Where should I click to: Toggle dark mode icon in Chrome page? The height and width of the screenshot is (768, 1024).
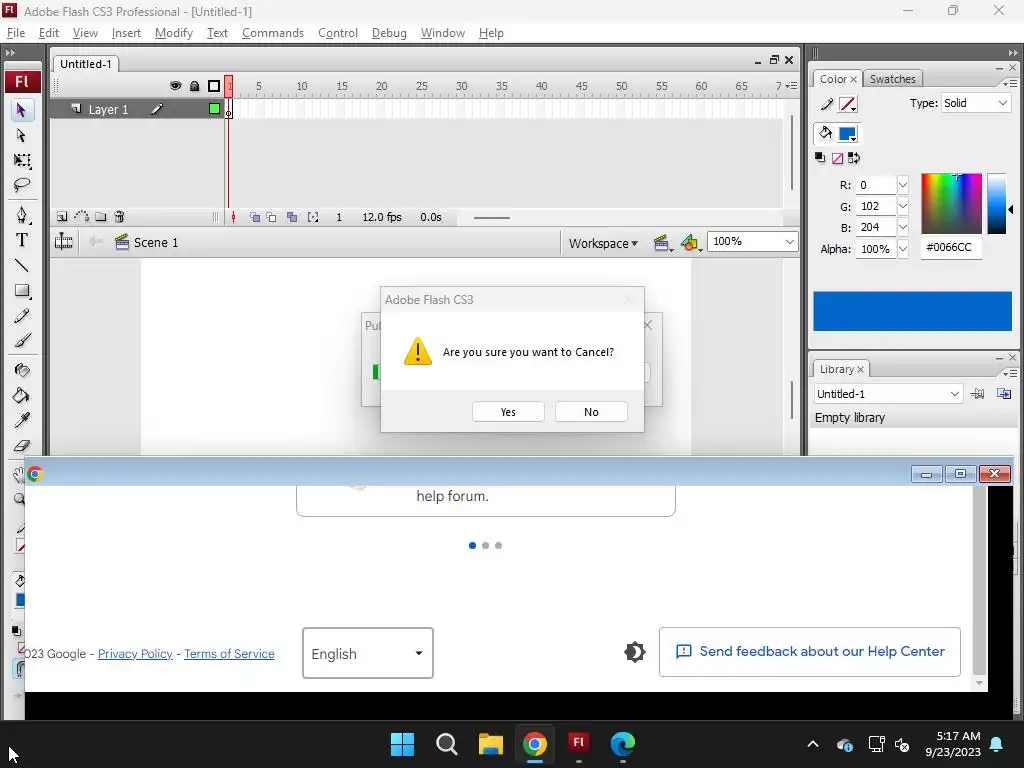[x=635, y=652]
